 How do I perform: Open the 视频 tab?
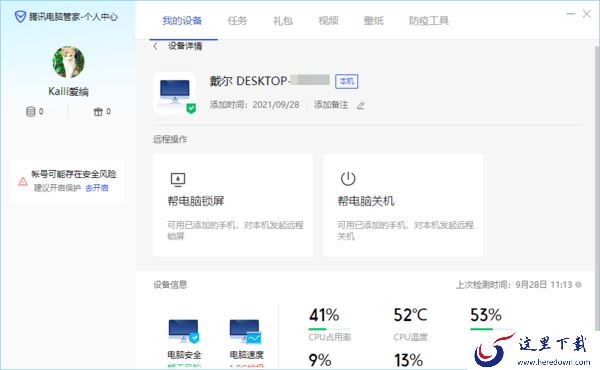tap(328, 20)
